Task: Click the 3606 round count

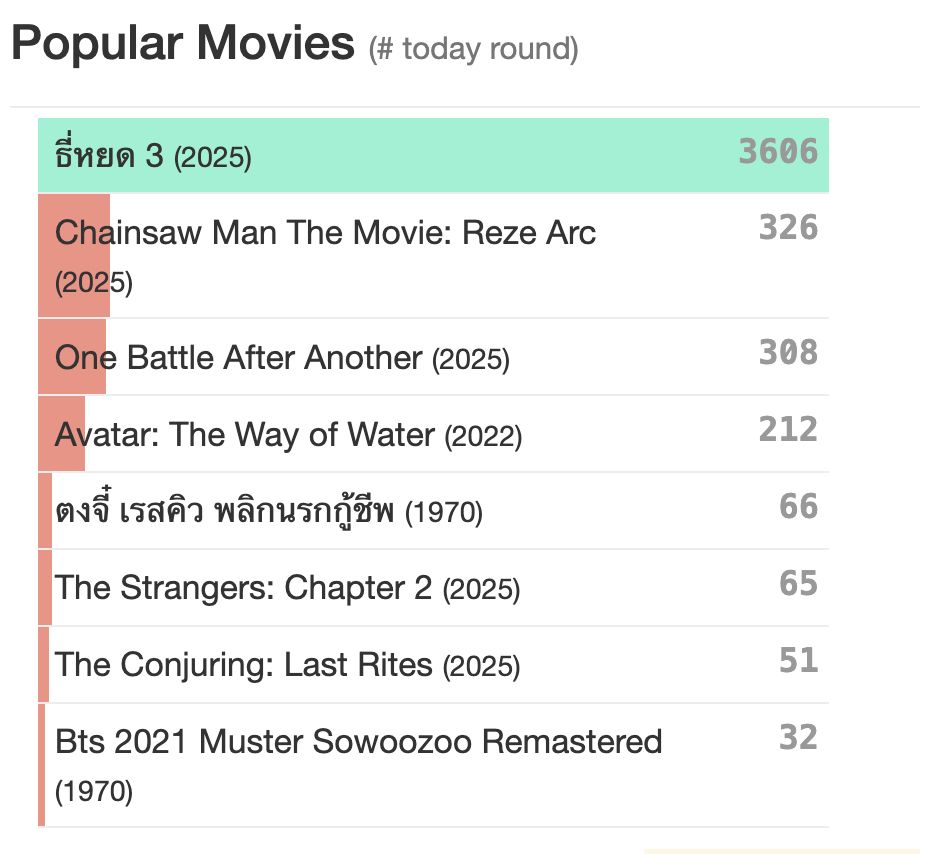Action: [778, 151]
